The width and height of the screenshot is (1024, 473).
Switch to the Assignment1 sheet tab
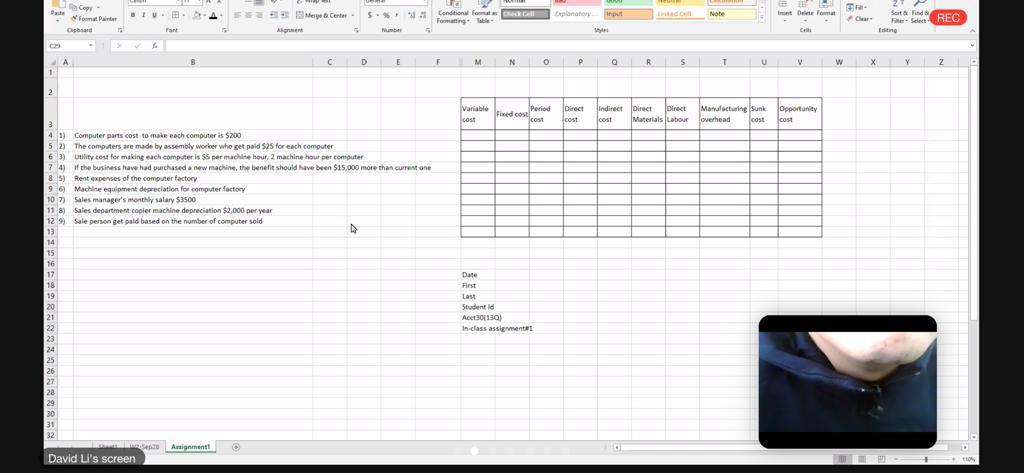pyautogui.click(x=191, y=447)
